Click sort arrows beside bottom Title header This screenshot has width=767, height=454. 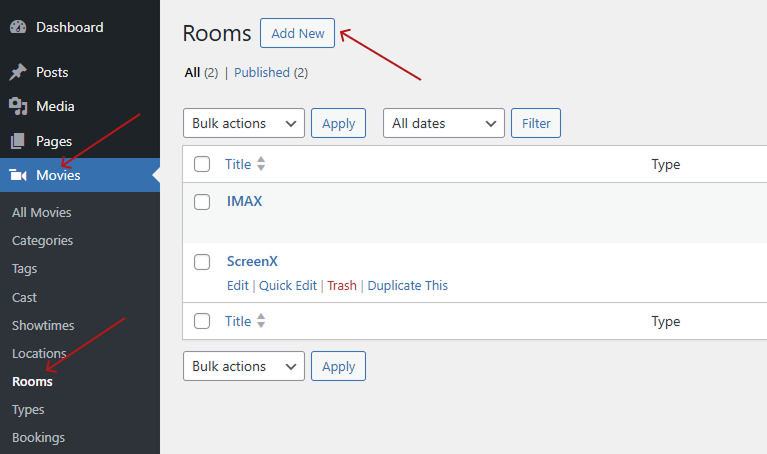[x=262, y=321]
